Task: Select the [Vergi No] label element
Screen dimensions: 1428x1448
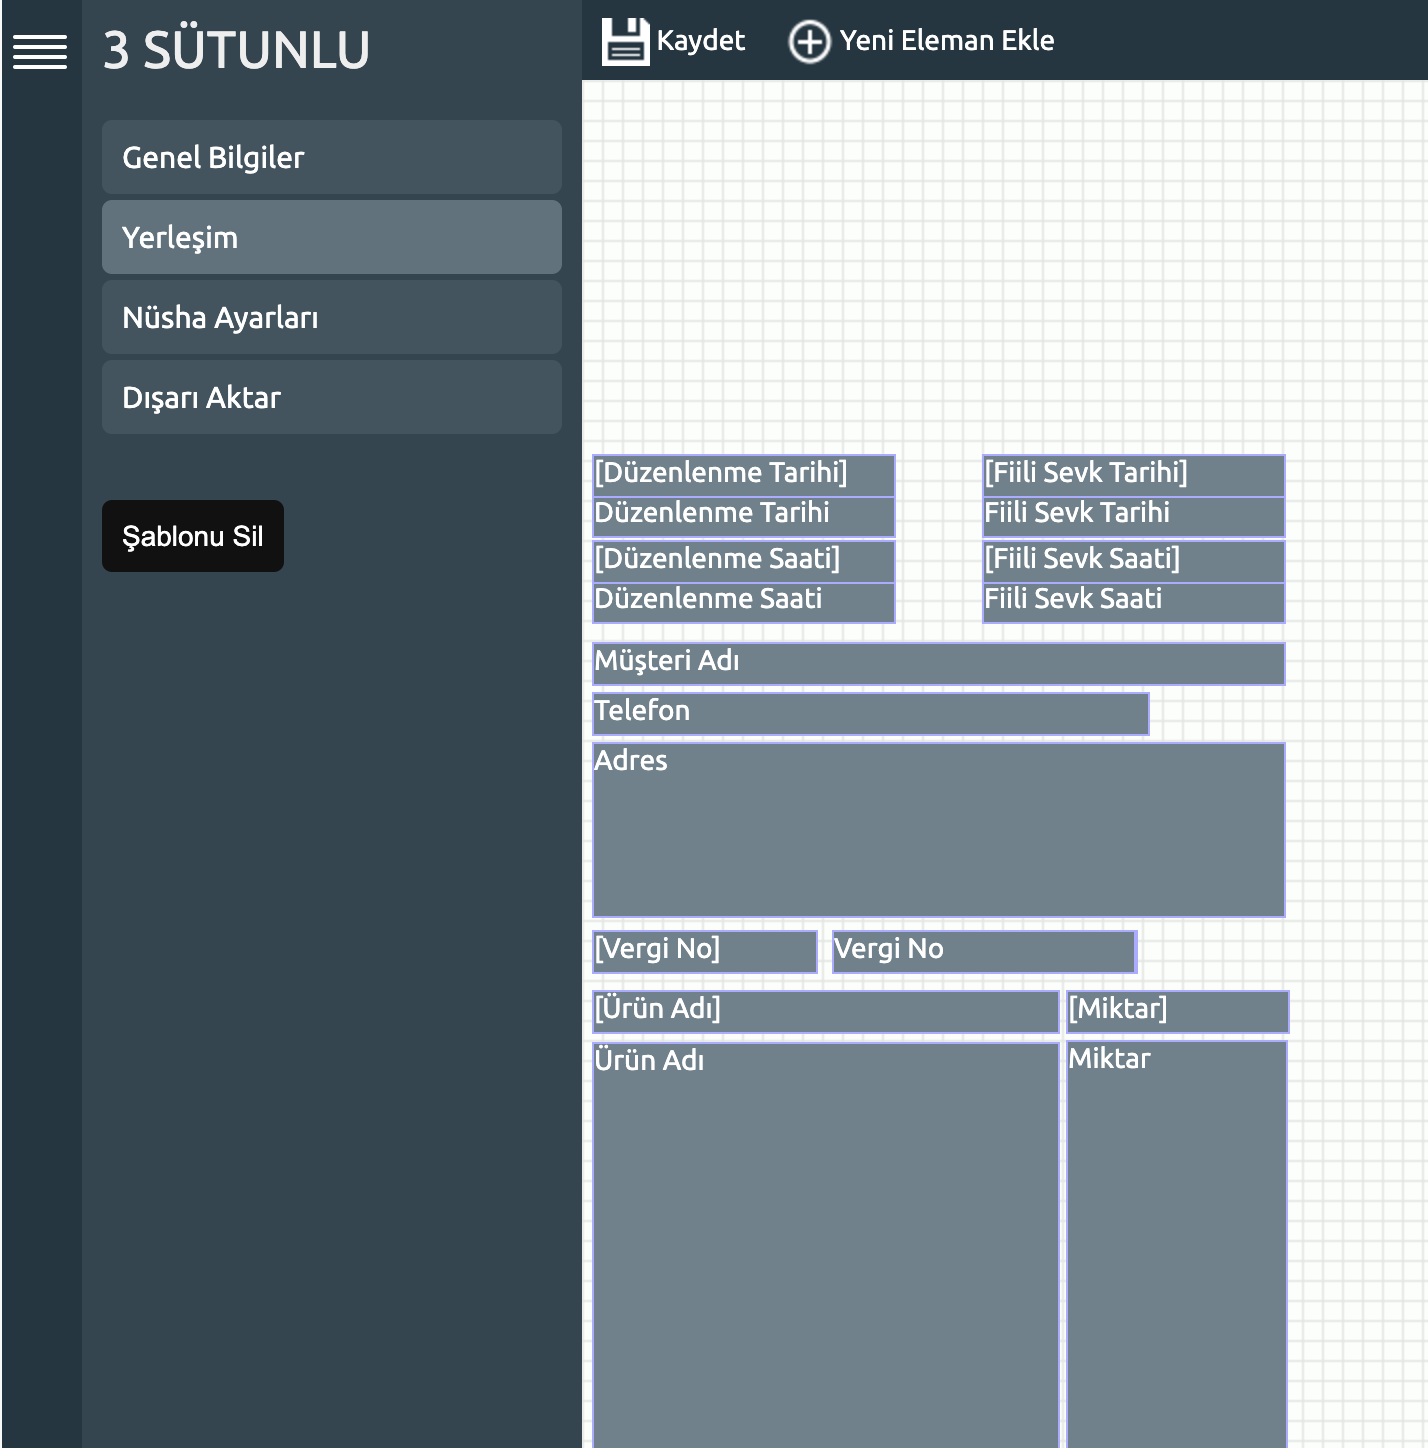Action: 704,951
